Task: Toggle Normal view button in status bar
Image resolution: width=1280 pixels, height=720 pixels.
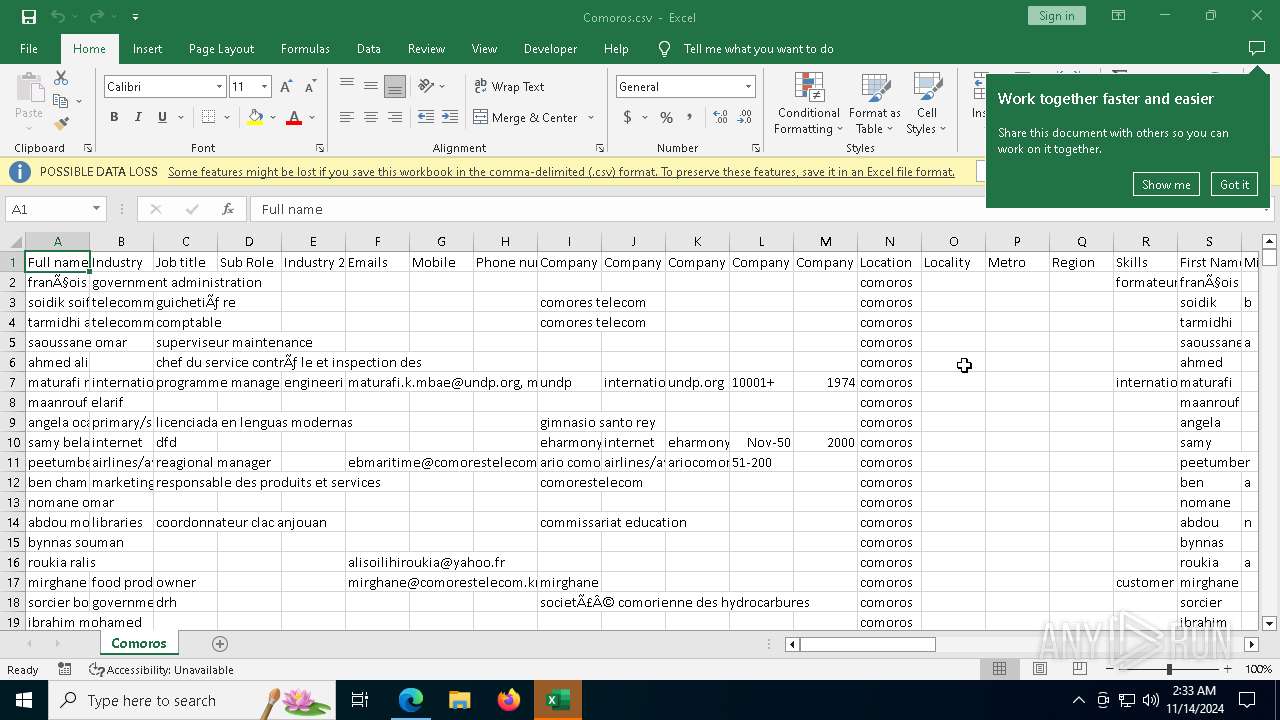Action: pos(999,669)
